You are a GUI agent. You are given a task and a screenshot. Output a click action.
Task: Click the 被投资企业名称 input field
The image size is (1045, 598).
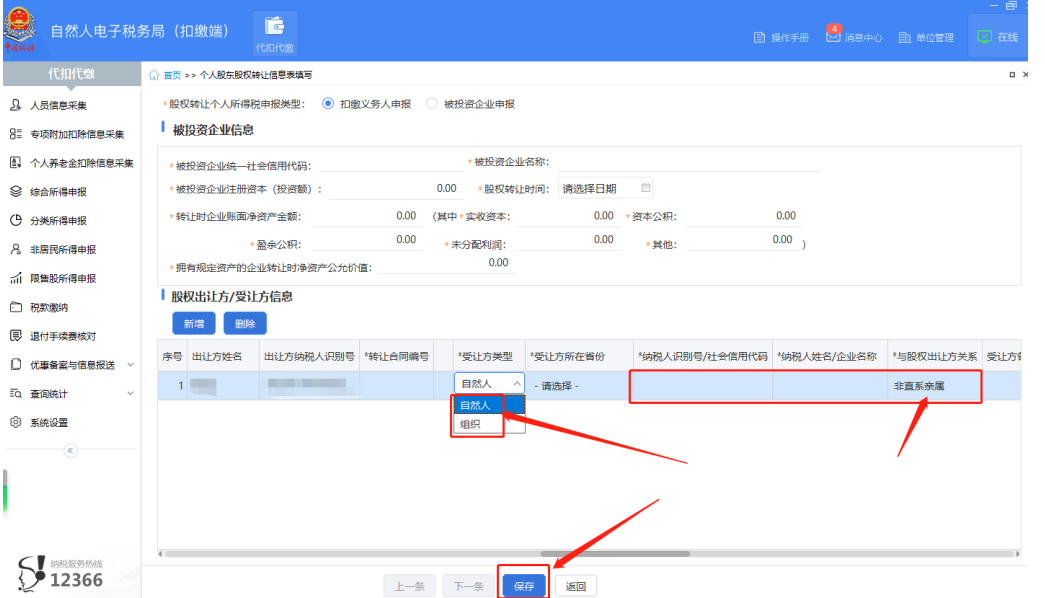pyautogui.click(x=686, y=162)
